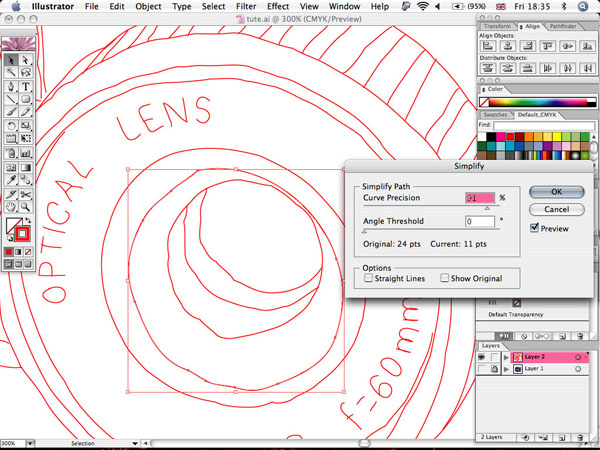600x450 pixels.
Task: Select the Type tool
Action: tap(25, 86)
